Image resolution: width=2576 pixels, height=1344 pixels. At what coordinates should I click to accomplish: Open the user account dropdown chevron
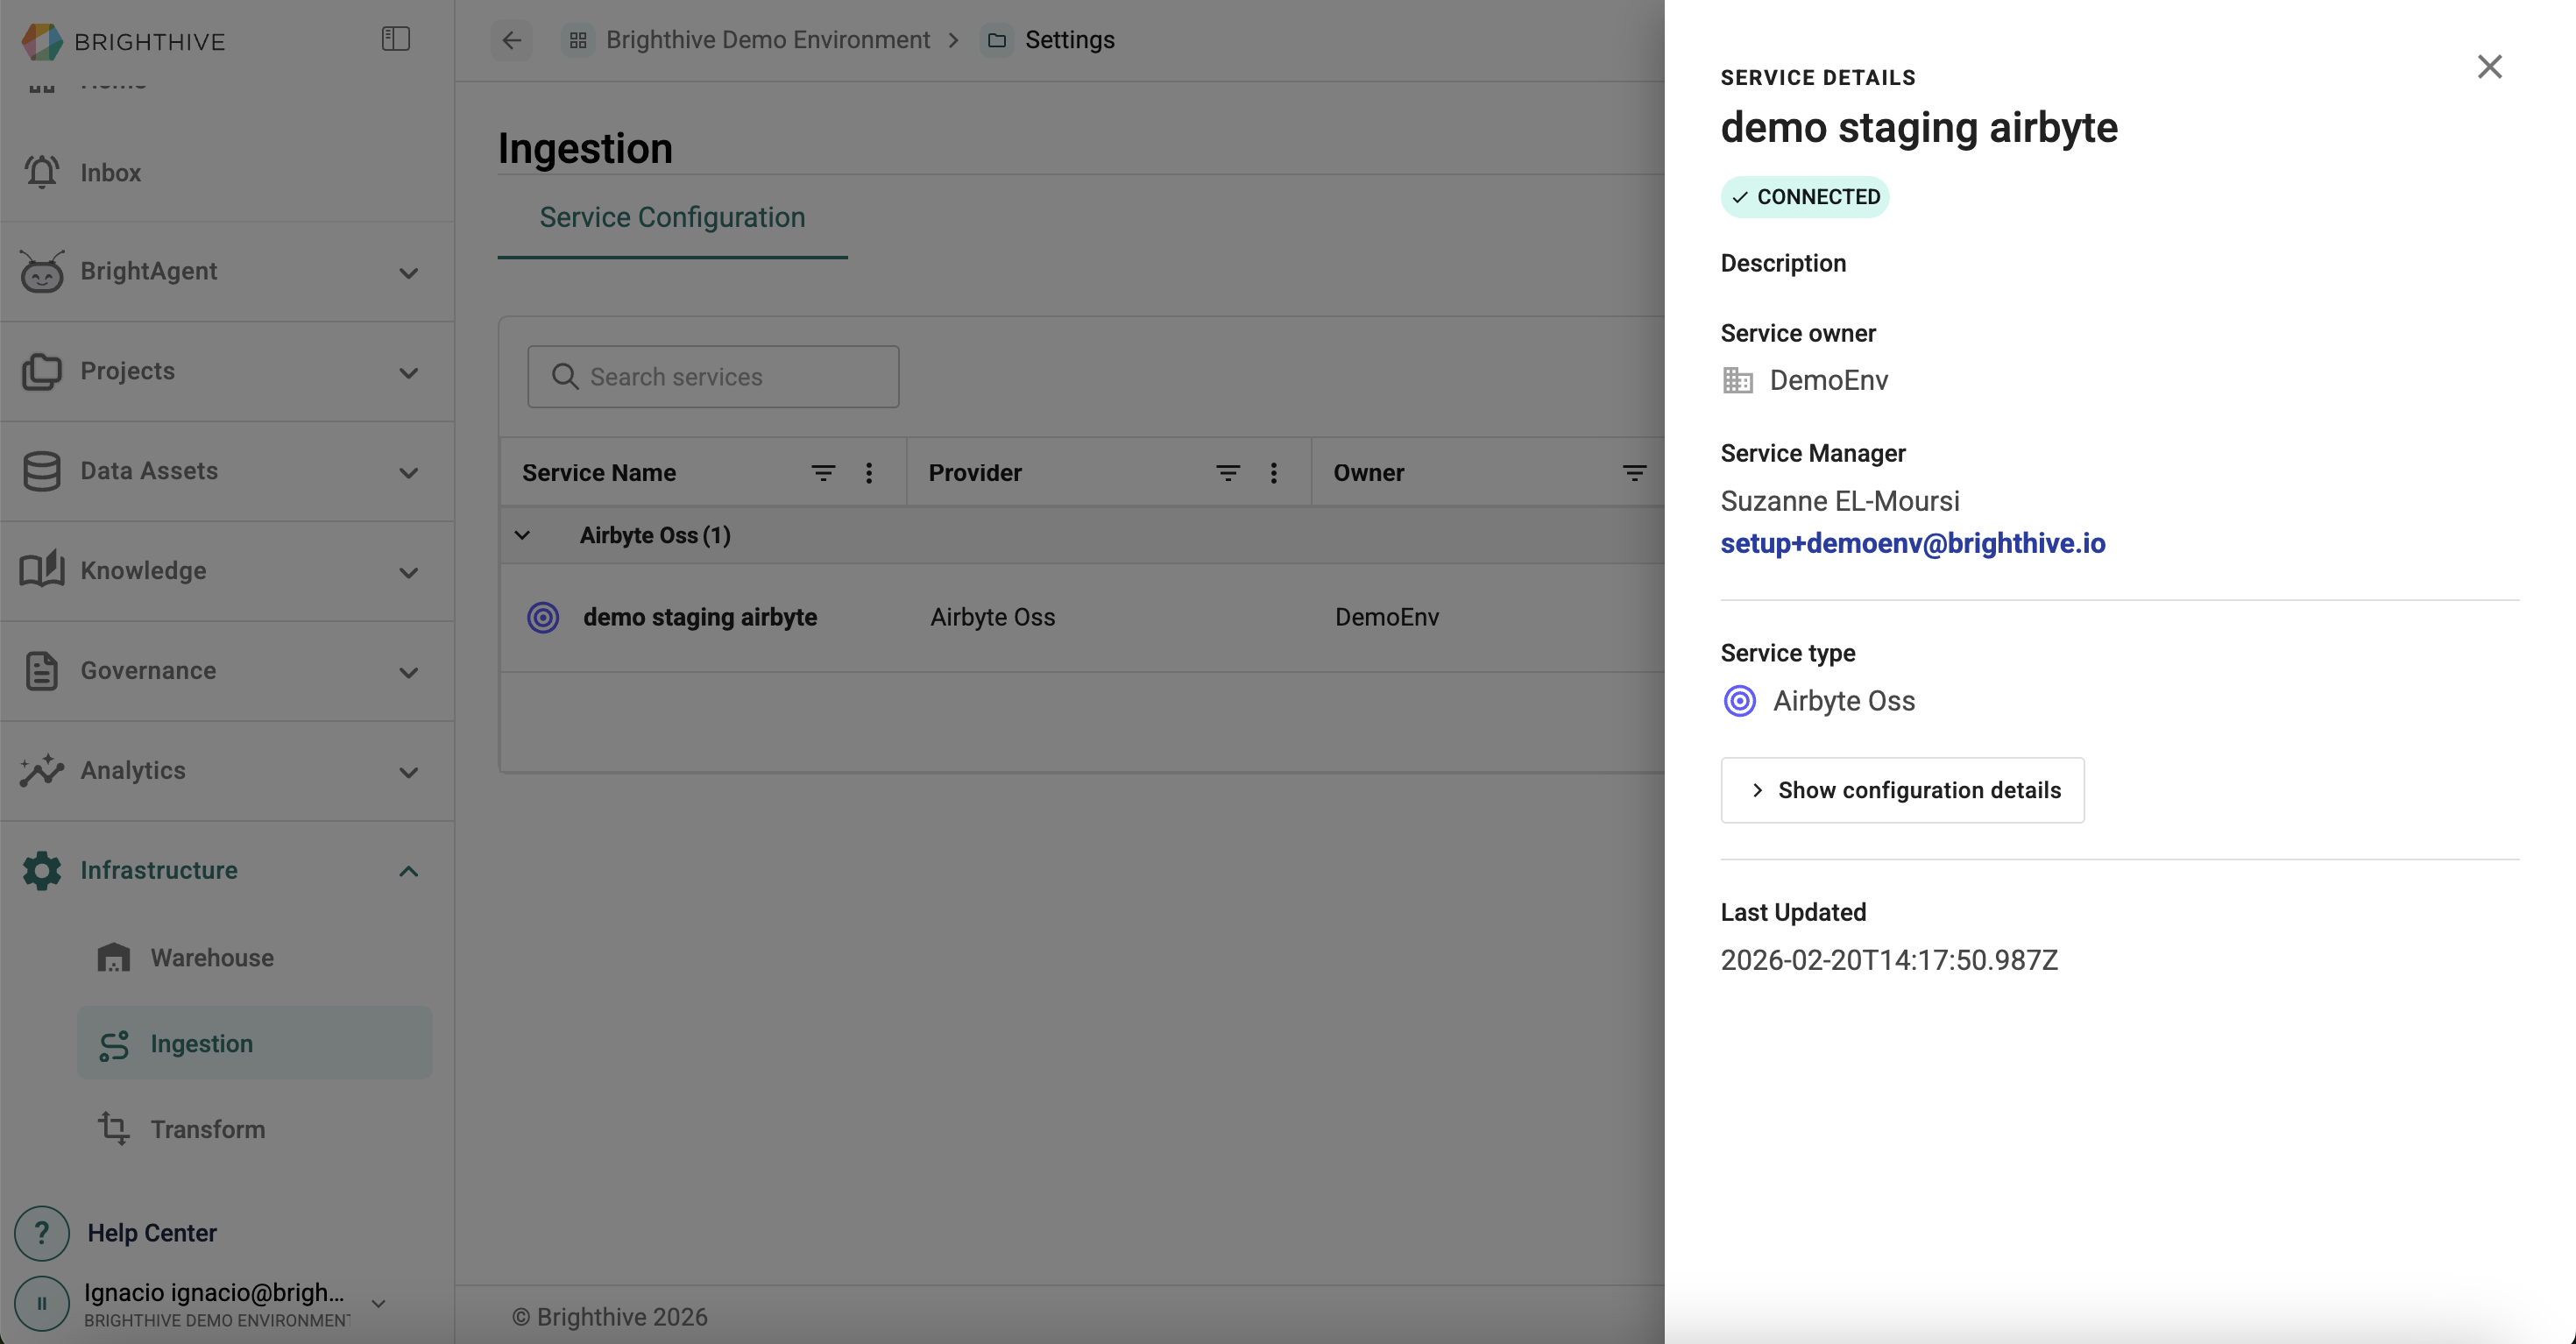[378, 1303]
